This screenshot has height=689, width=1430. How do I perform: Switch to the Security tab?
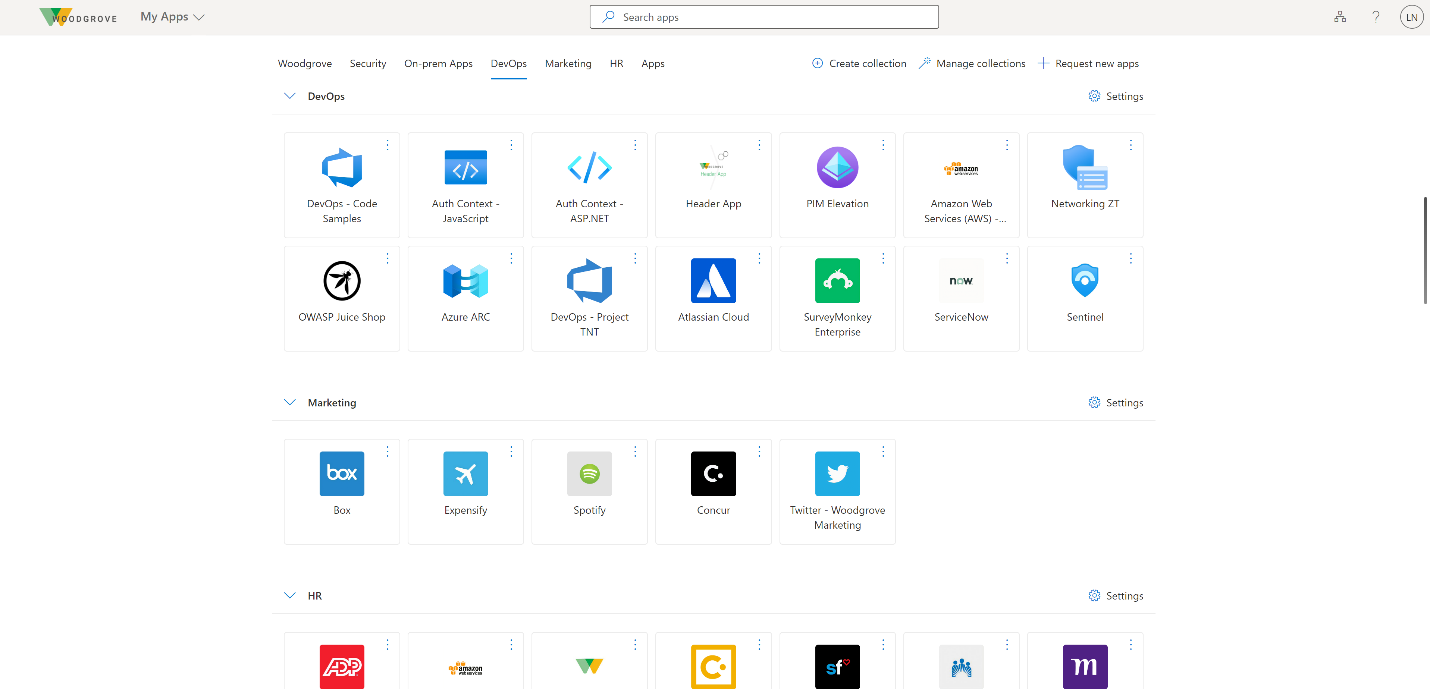coord(368,63)
